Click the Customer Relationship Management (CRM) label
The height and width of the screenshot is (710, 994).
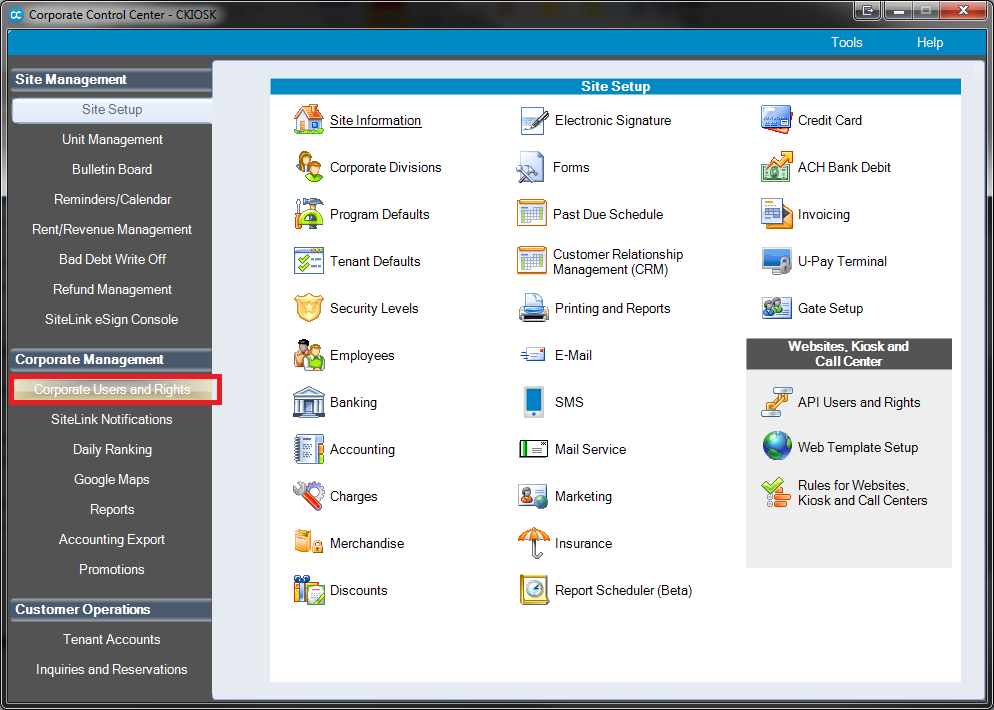618,262
